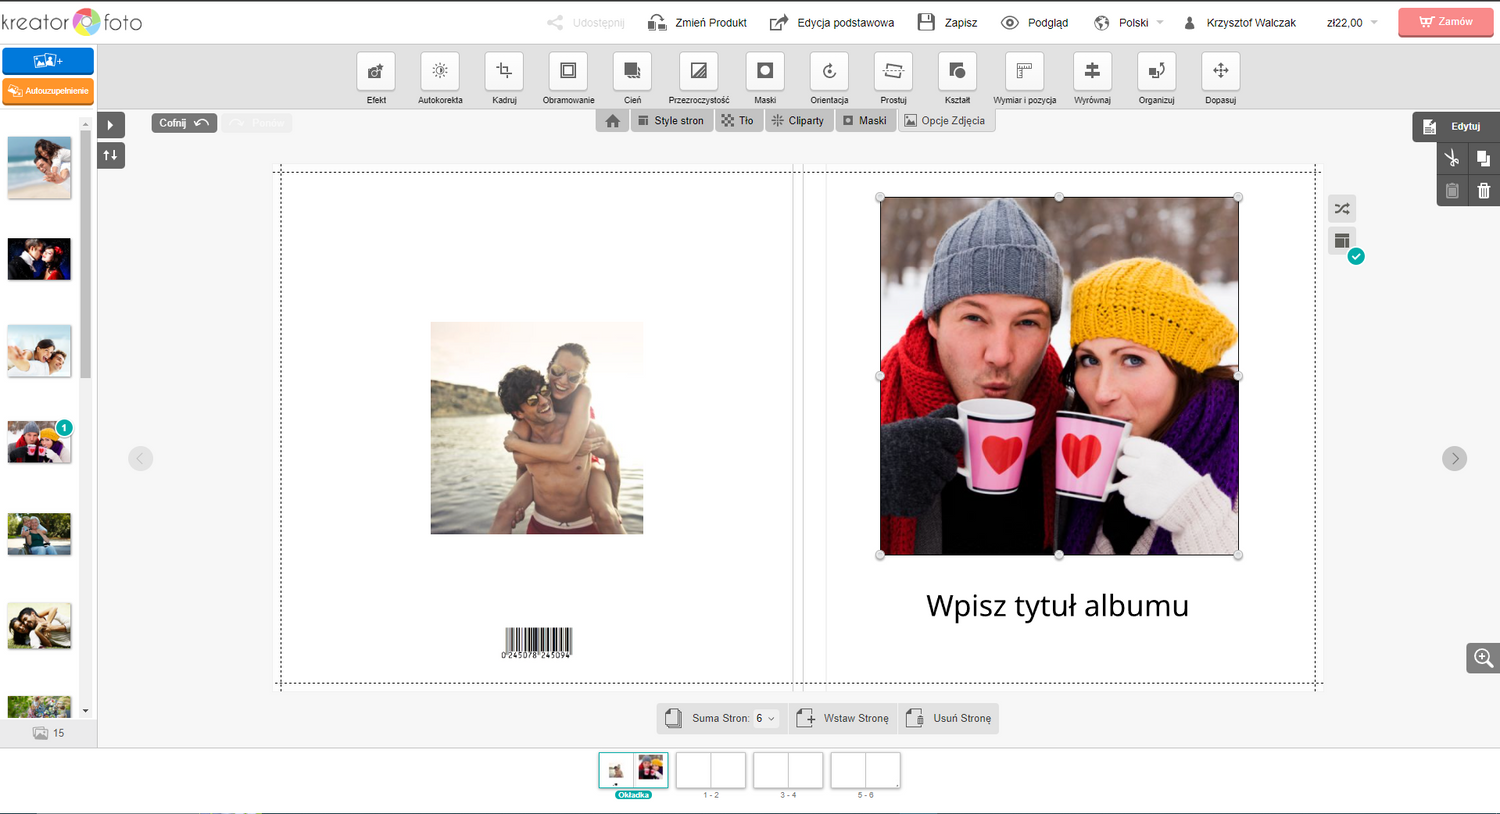
Task: Click Edycja podstawowa
Action: [x=832, y=22]
